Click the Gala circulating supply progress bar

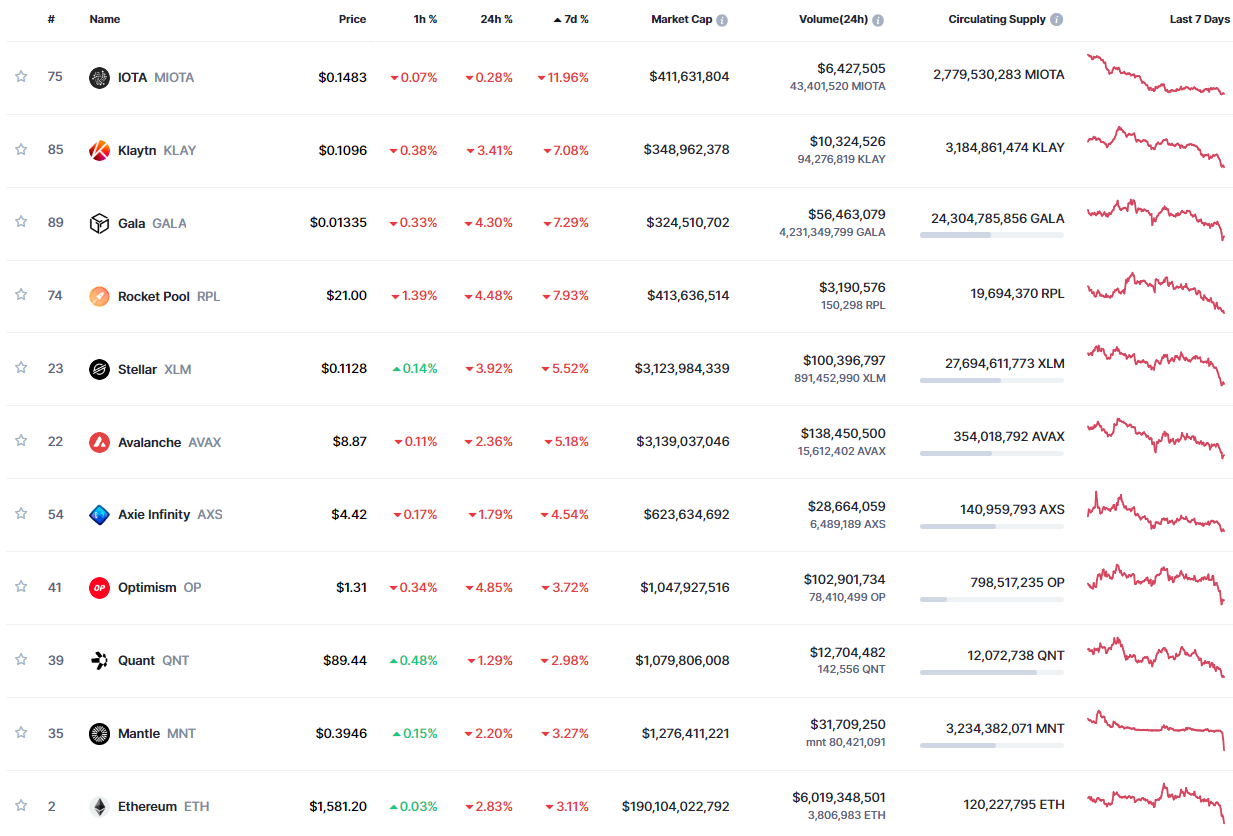coord(991,235)
